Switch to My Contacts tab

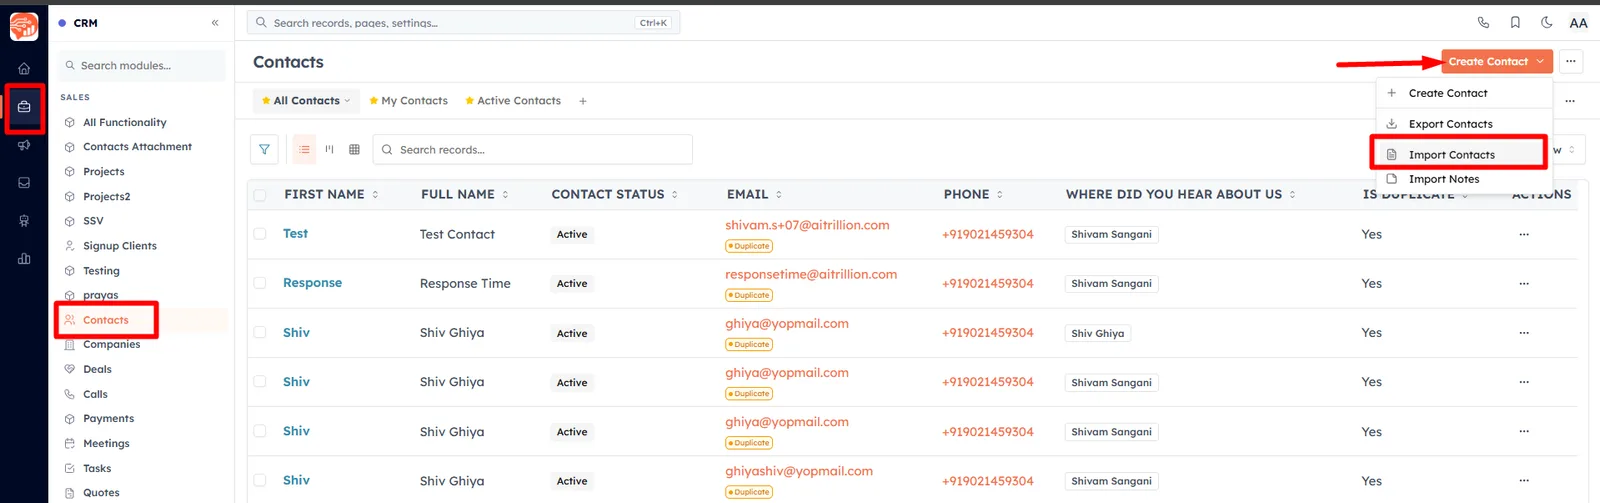point(408,101)
